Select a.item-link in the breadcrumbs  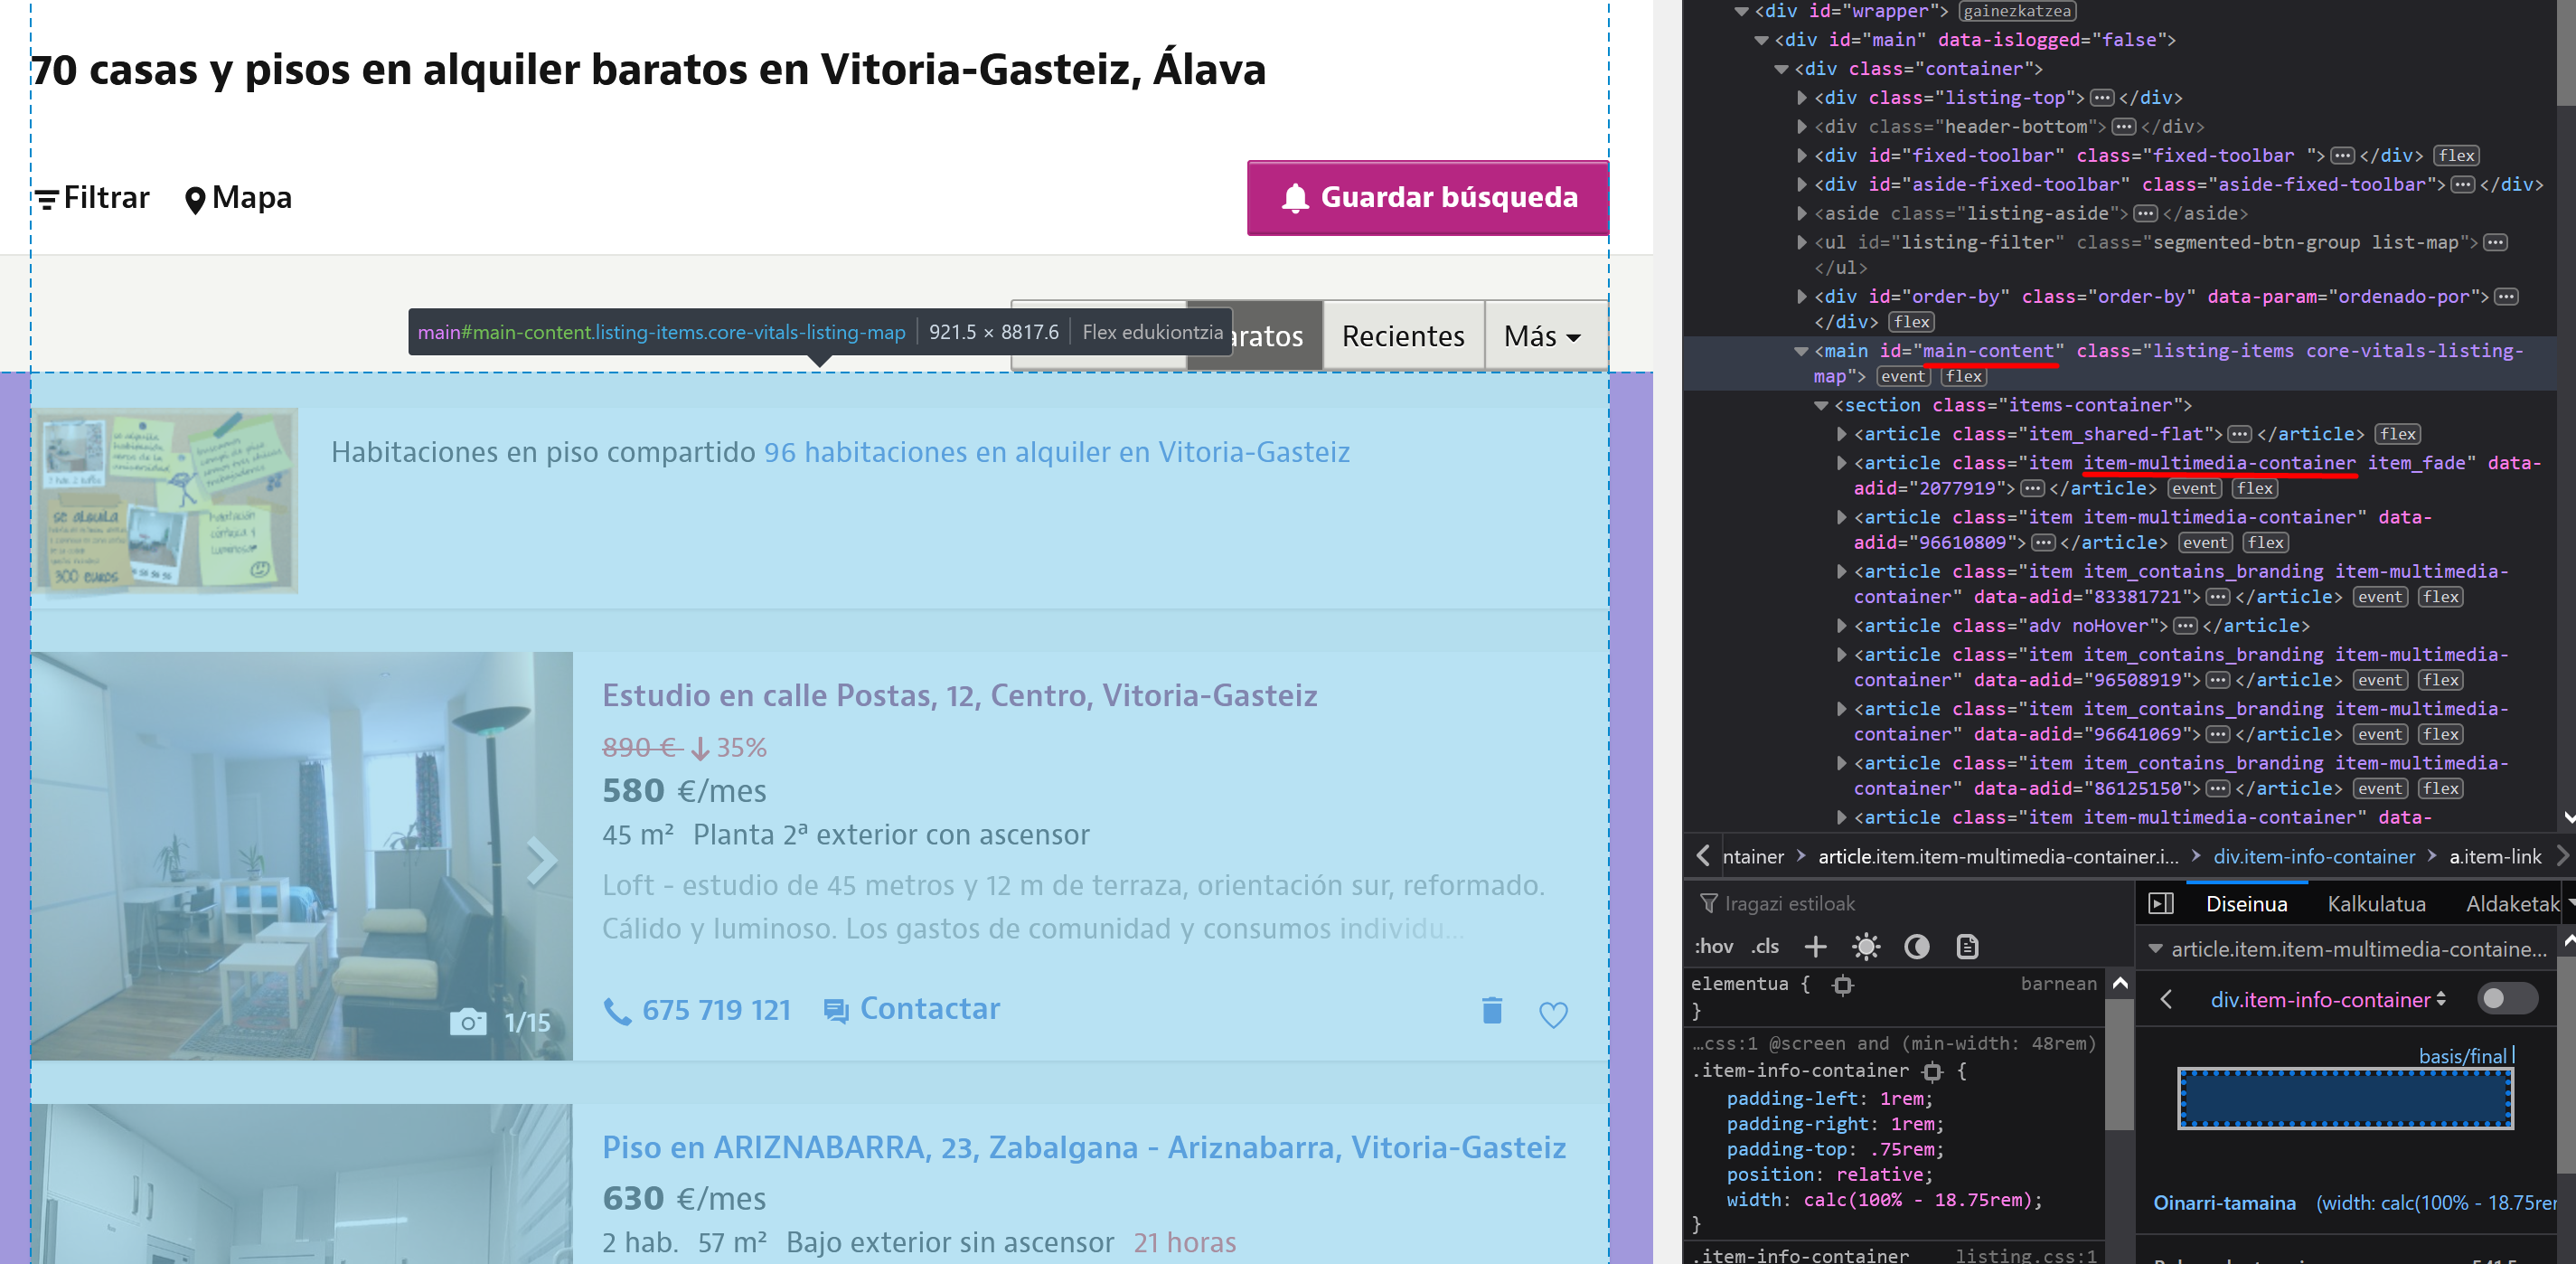point(2494,857)
